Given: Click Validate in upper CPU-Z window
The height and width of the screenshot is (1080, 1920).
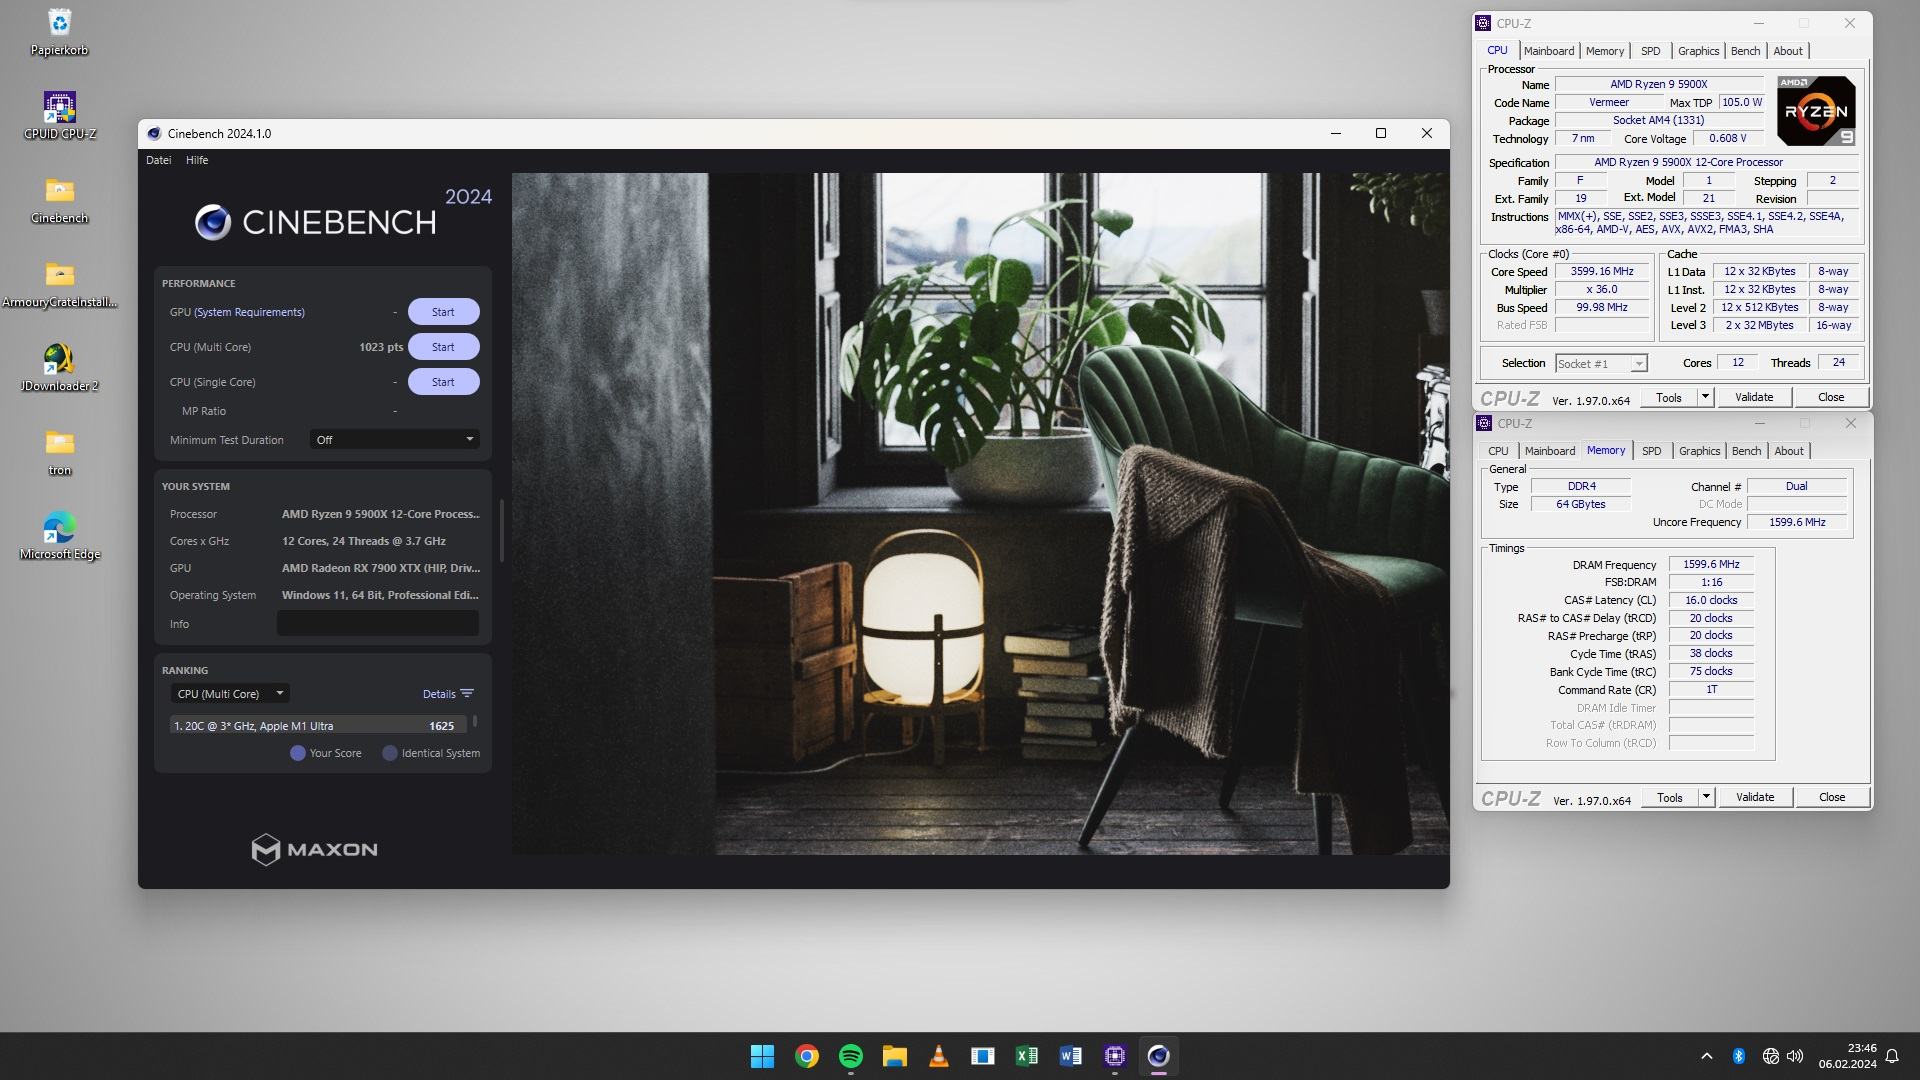Looking at the screenshot, I should [x=1754, y=397].
